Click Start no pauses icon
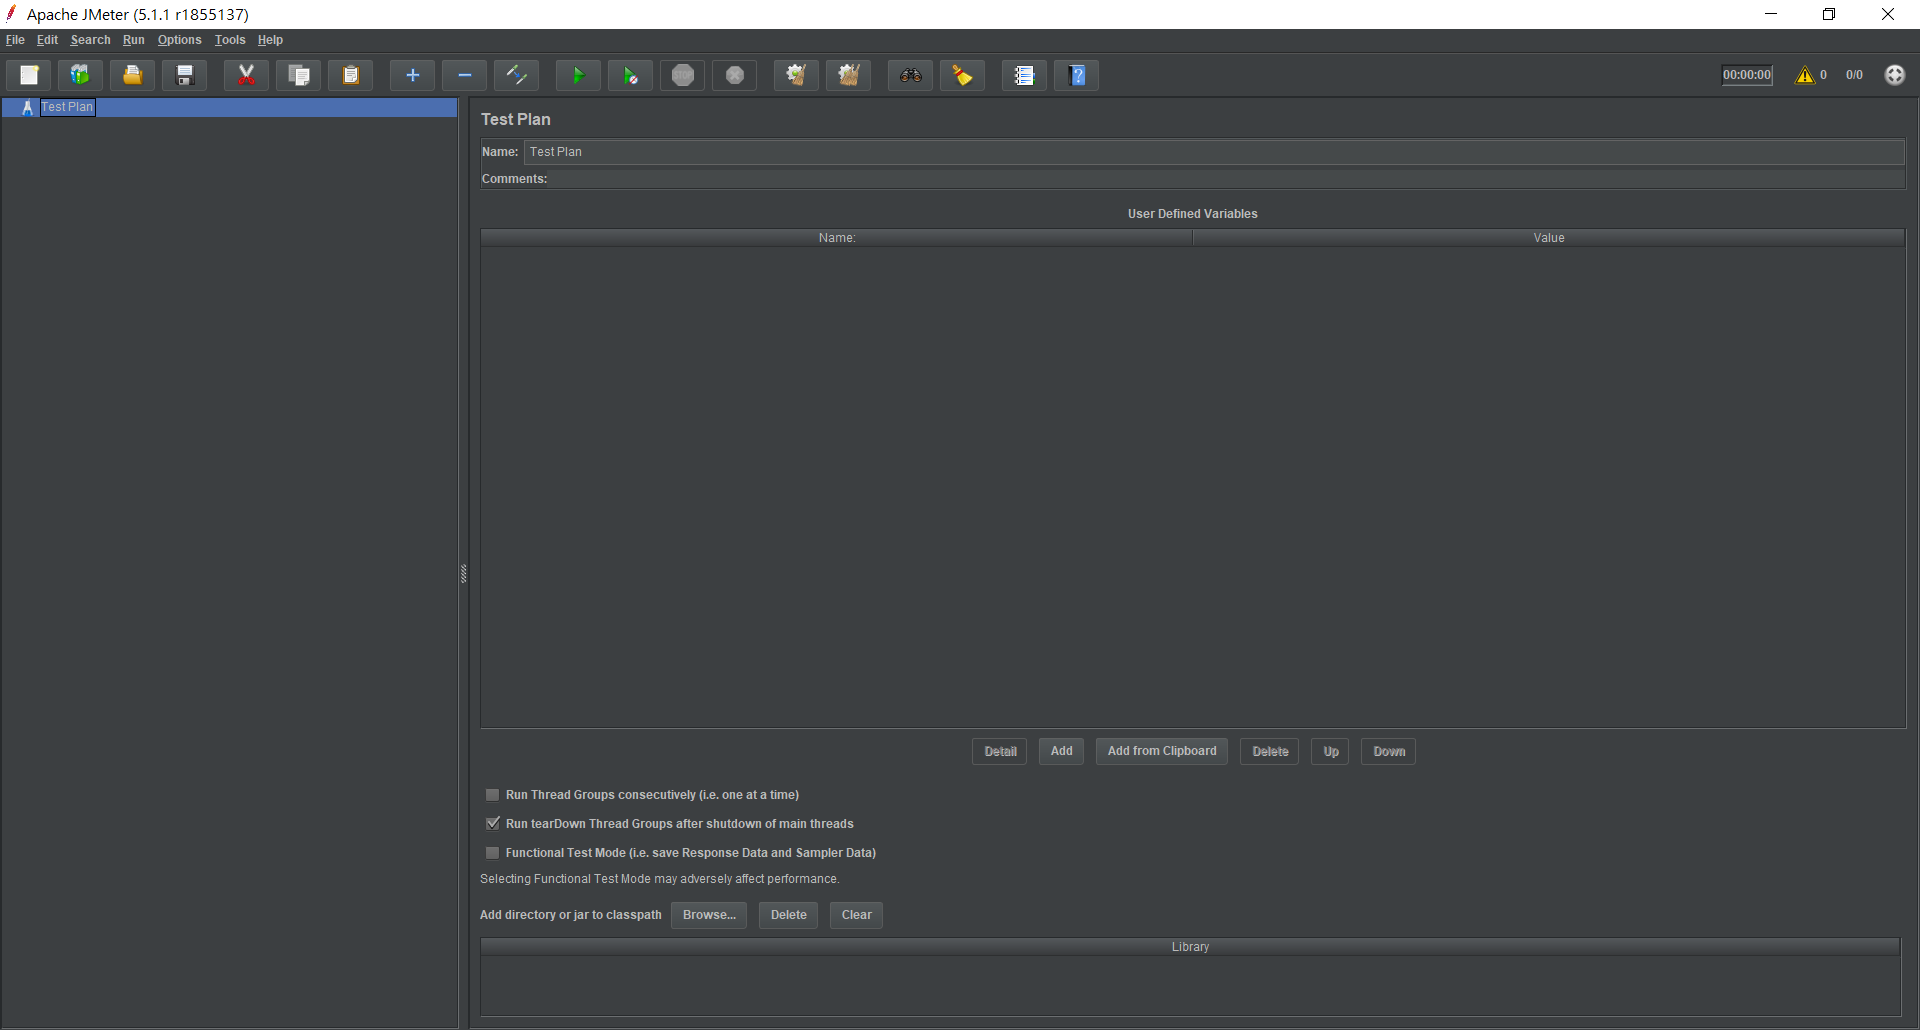 (630, 75)
